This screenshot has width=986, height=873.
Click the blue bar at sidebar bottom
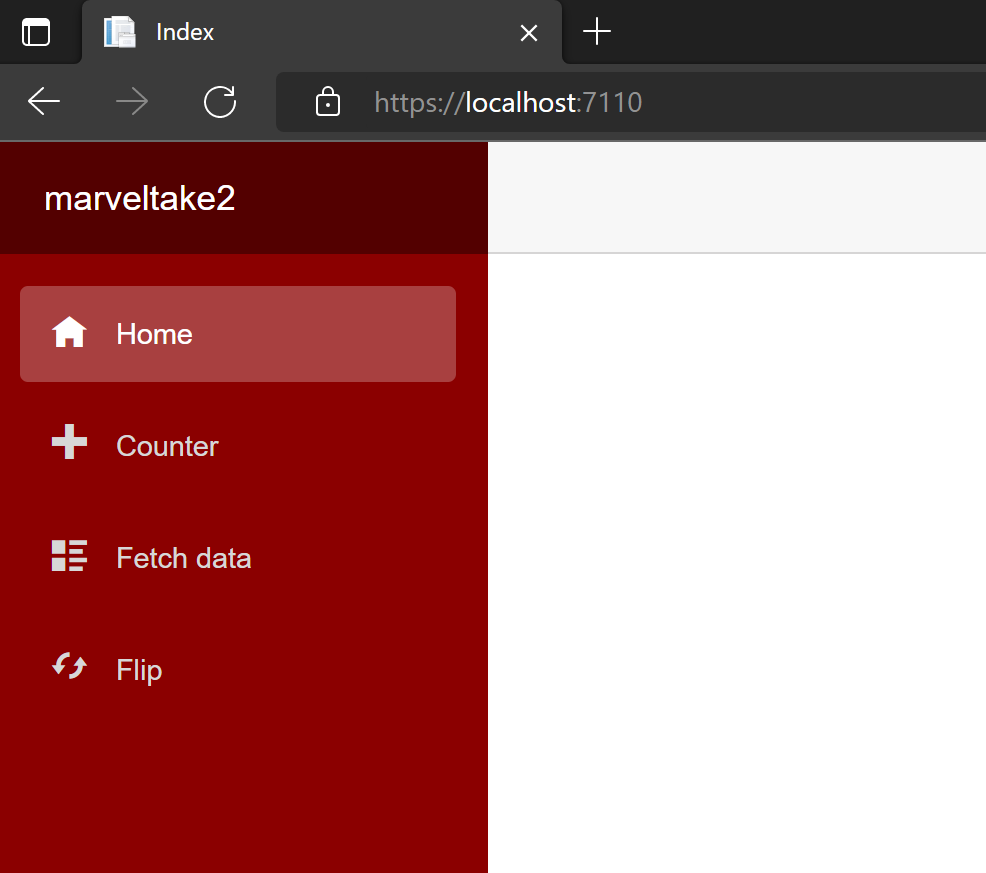coord(243,868)
